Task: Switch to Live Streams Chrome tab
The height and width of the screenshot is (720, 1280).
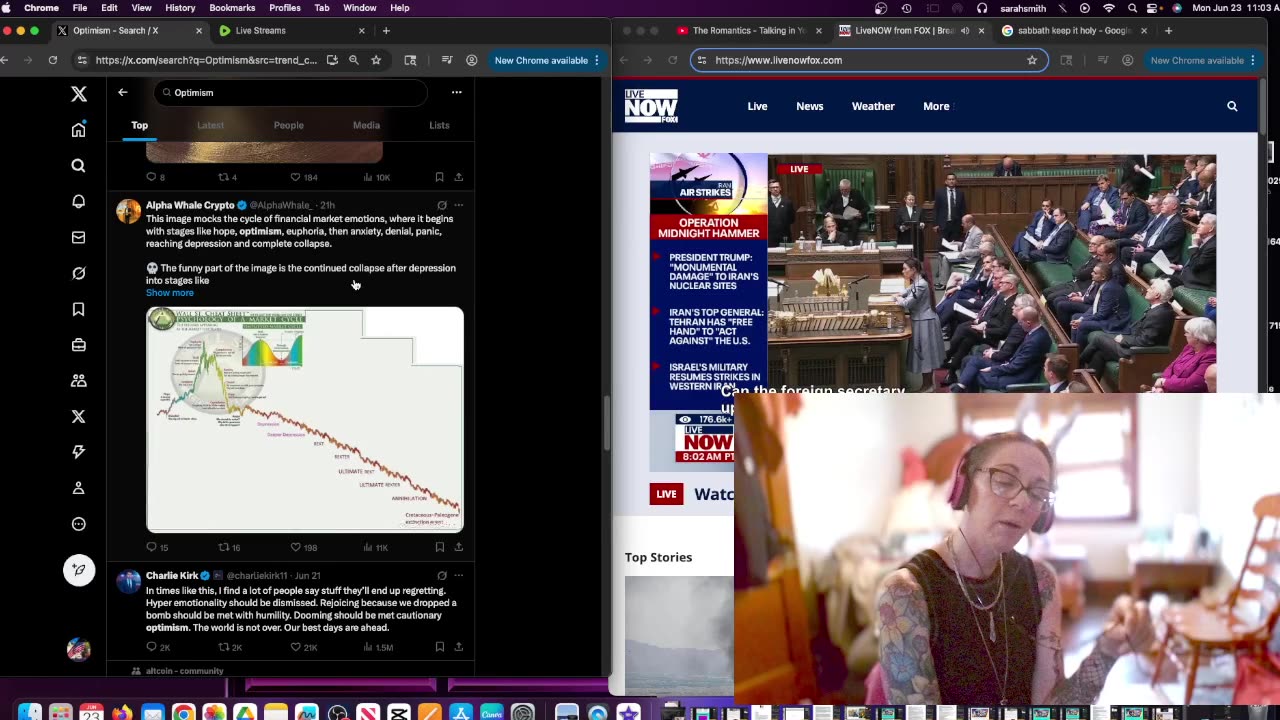Action: [x=291, y=31]
